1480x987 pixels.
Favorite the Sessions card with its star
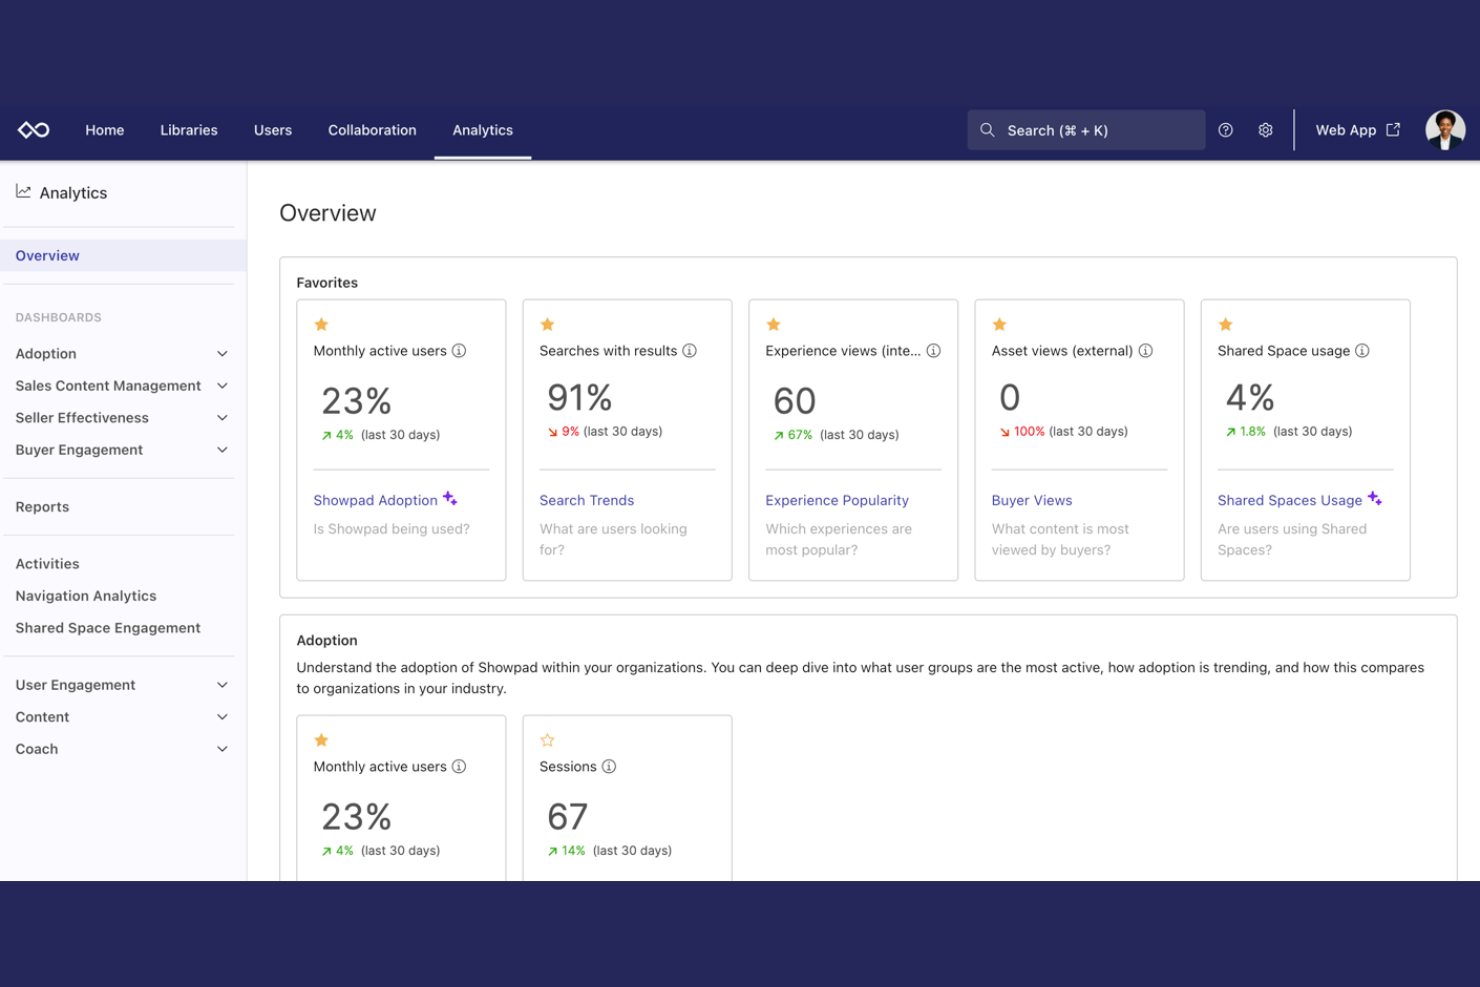click(x=547, y=740)
